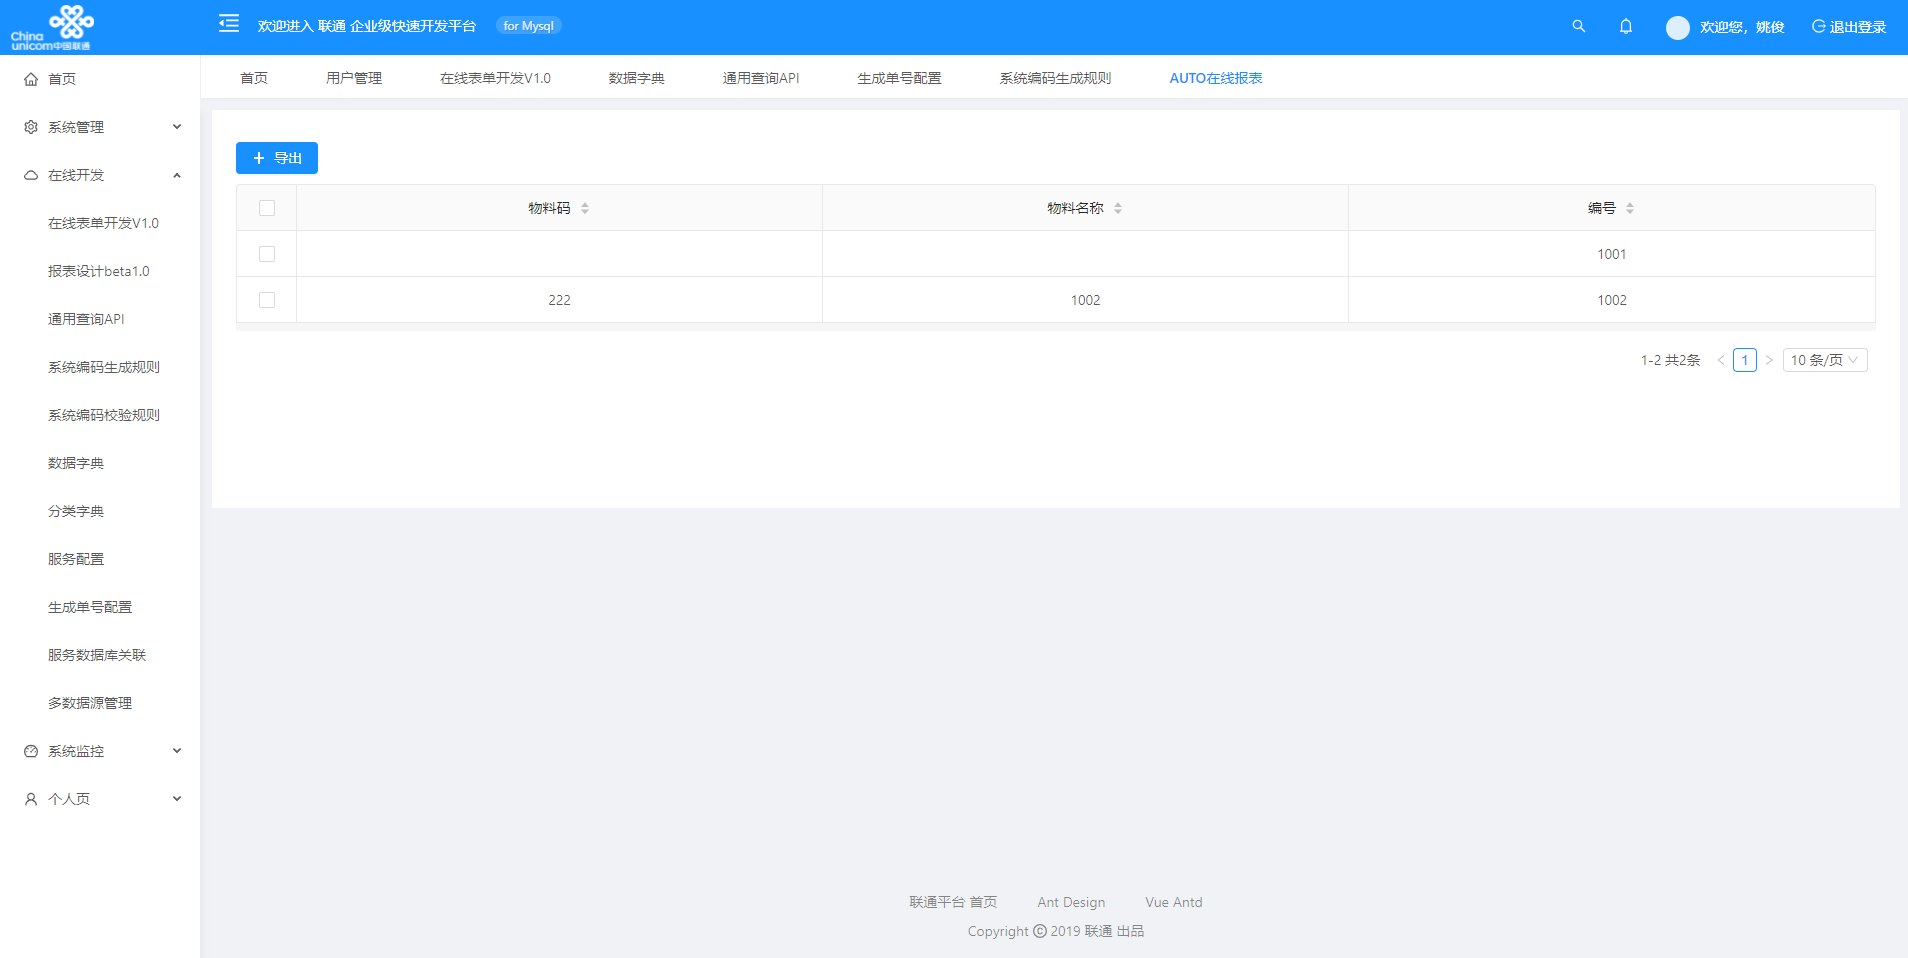The image size is (1908, 958).
Task: Expand the 个人页 menu
Action: [x=100, y=799]
